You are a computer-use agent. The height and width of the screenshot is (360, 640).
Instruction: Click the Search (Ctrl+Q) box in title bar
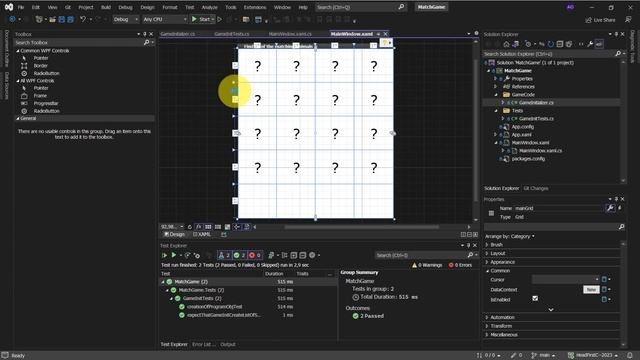coord(361,7)
